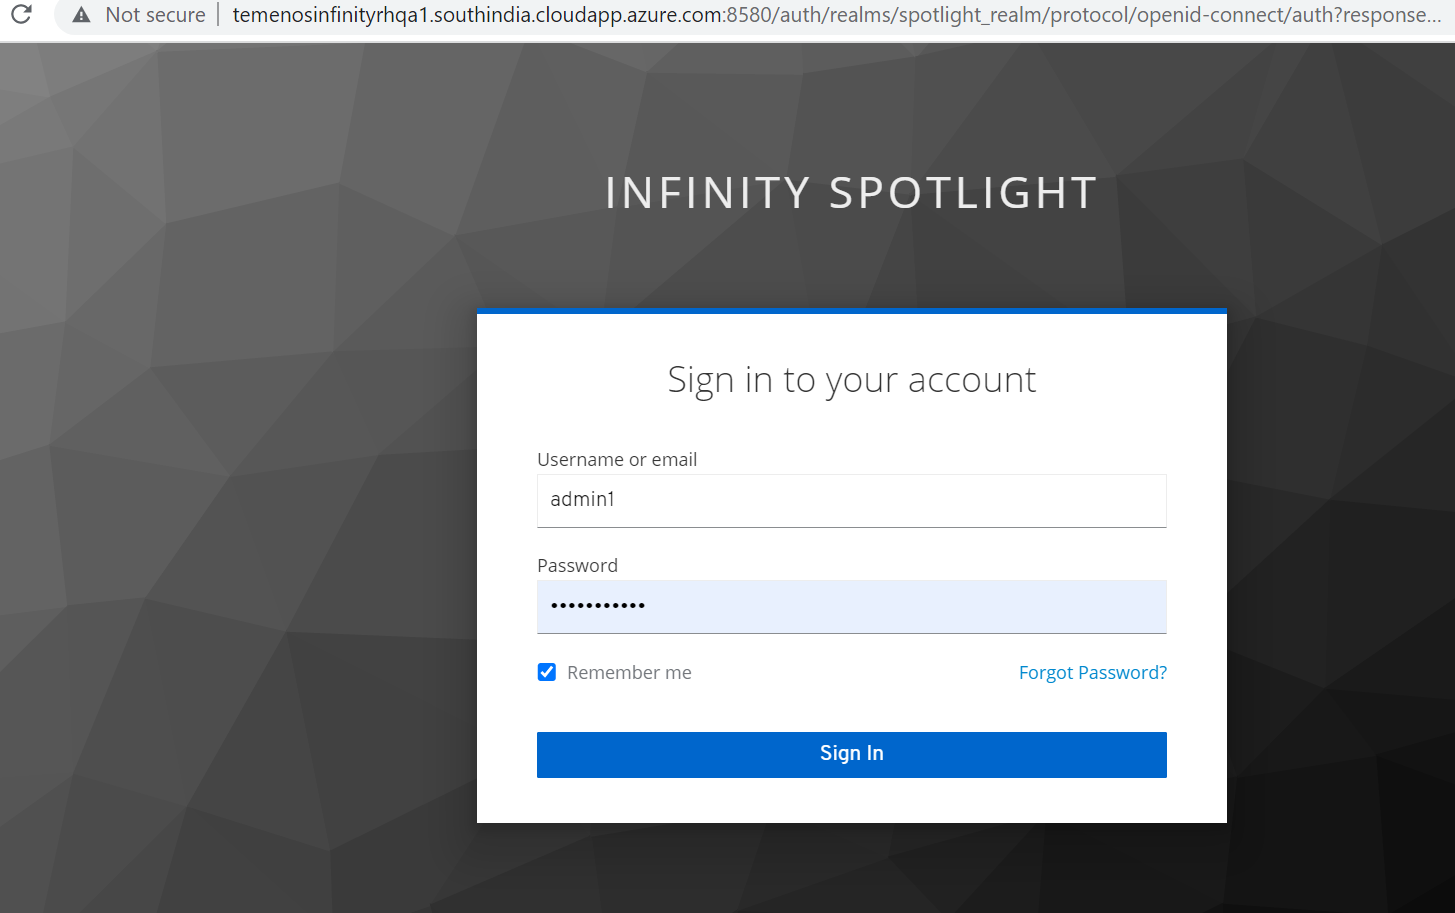This screenshot has width=1455, height=913.
Task: Click the Username or email label
Action: pos(617,459)
